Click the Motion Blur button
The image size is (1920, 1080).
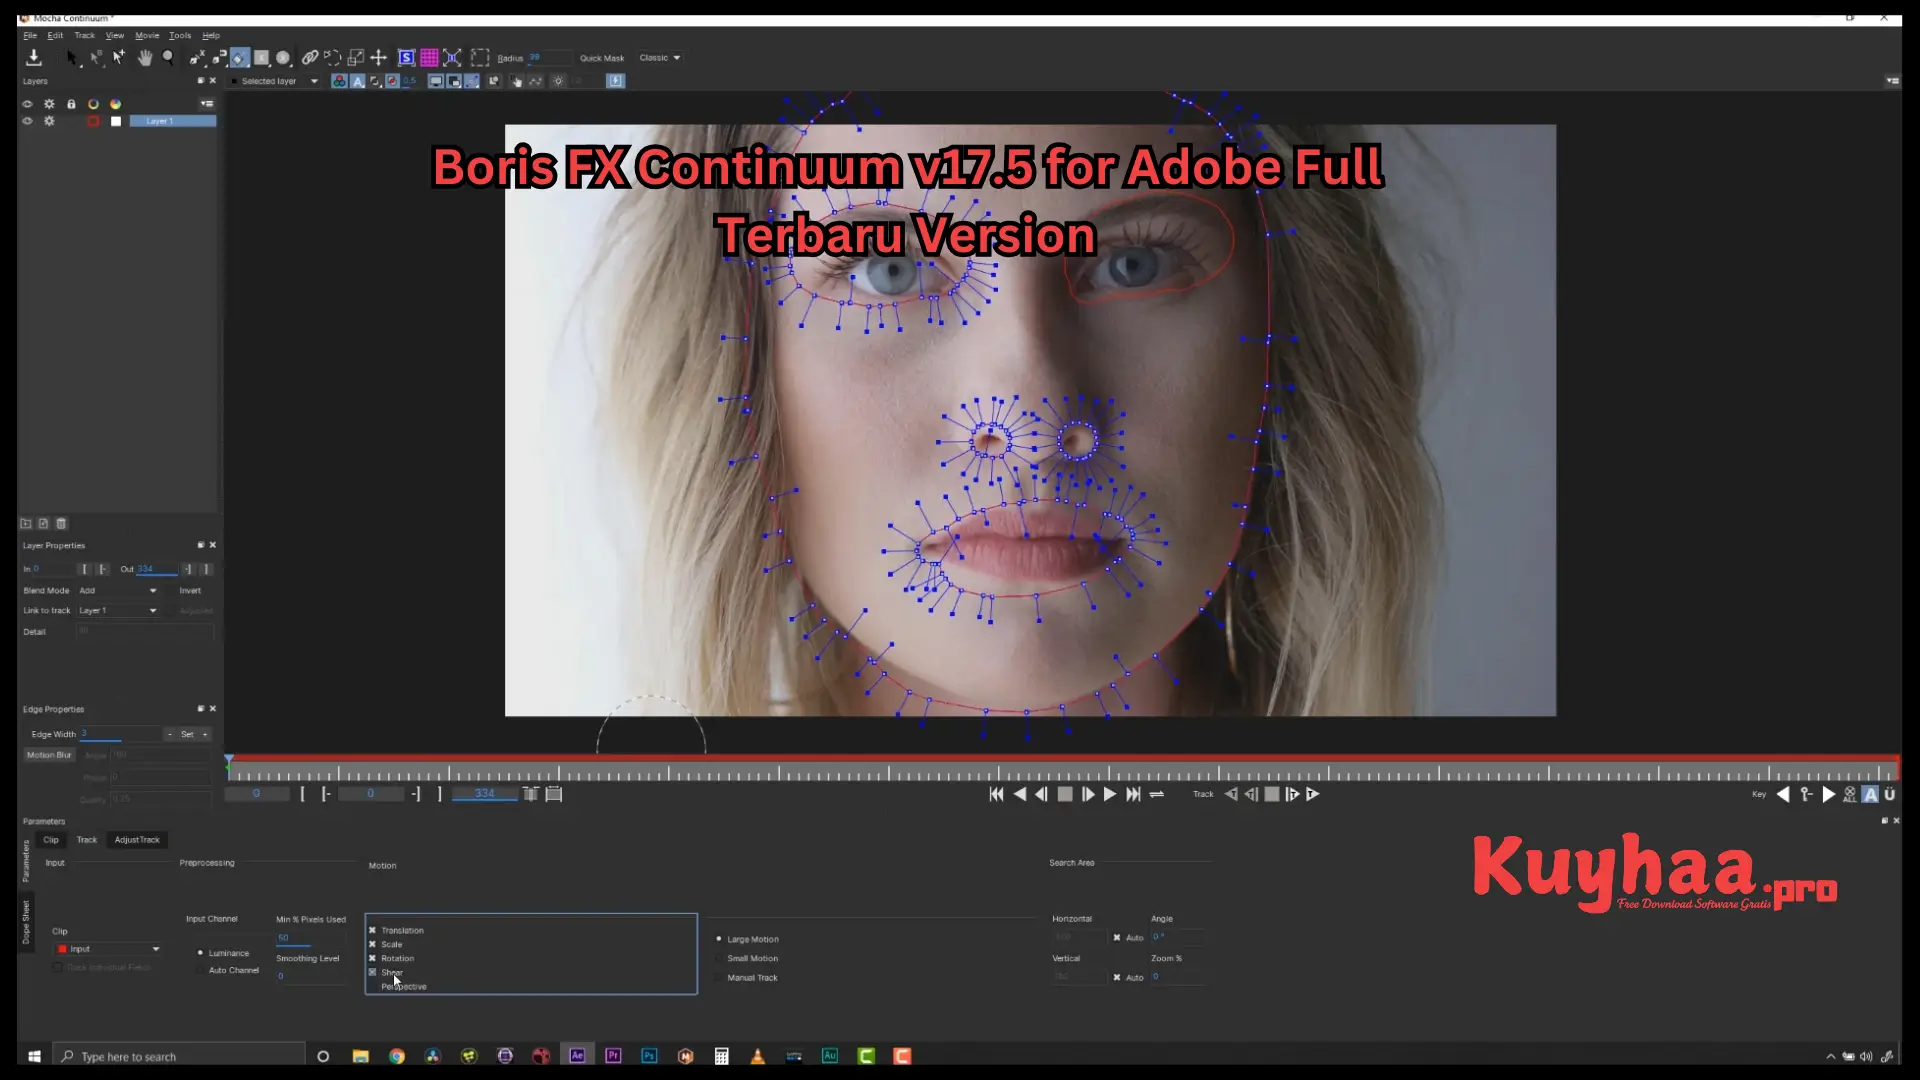49,755
